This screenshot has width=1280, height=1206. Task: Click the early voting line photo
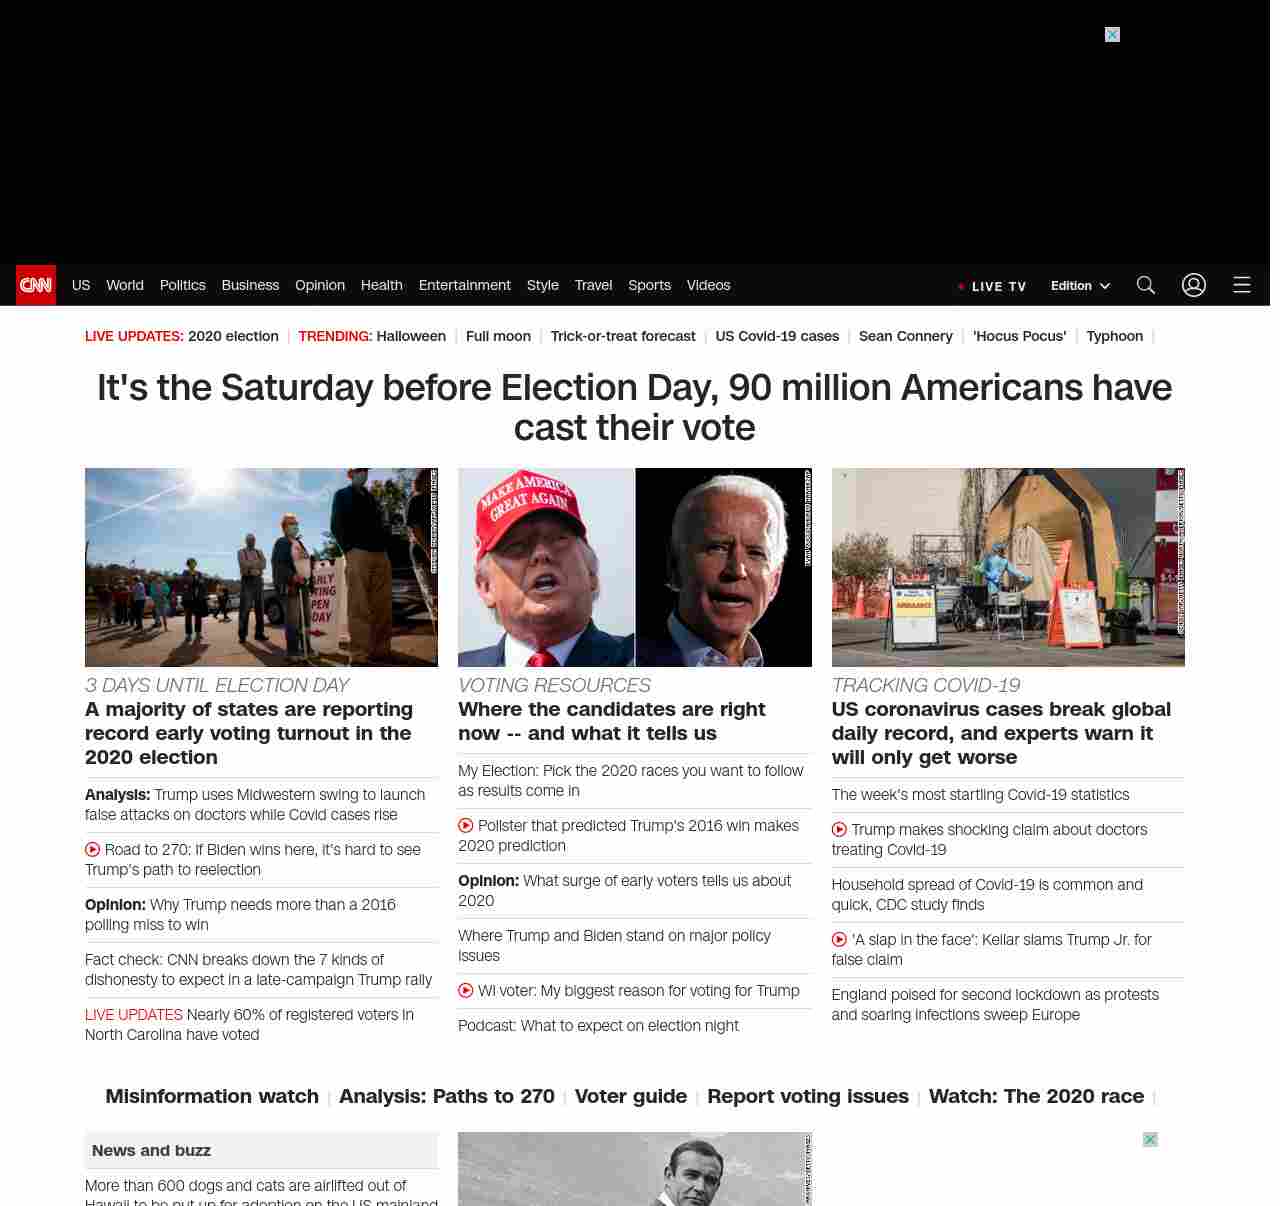261,567
